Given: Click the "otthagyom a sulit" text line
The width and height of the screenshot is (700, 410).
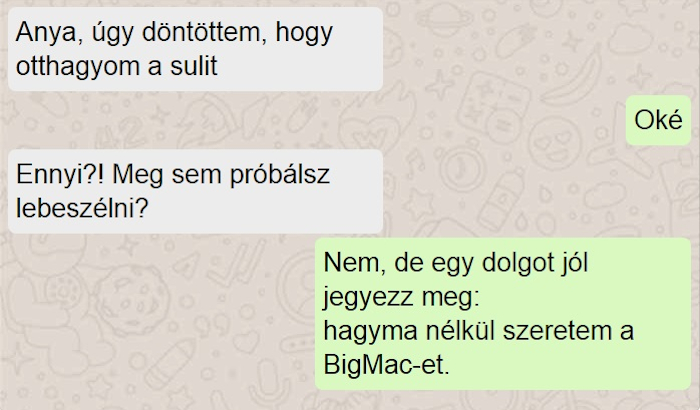Looking at the screenshot, I should 117,66.
